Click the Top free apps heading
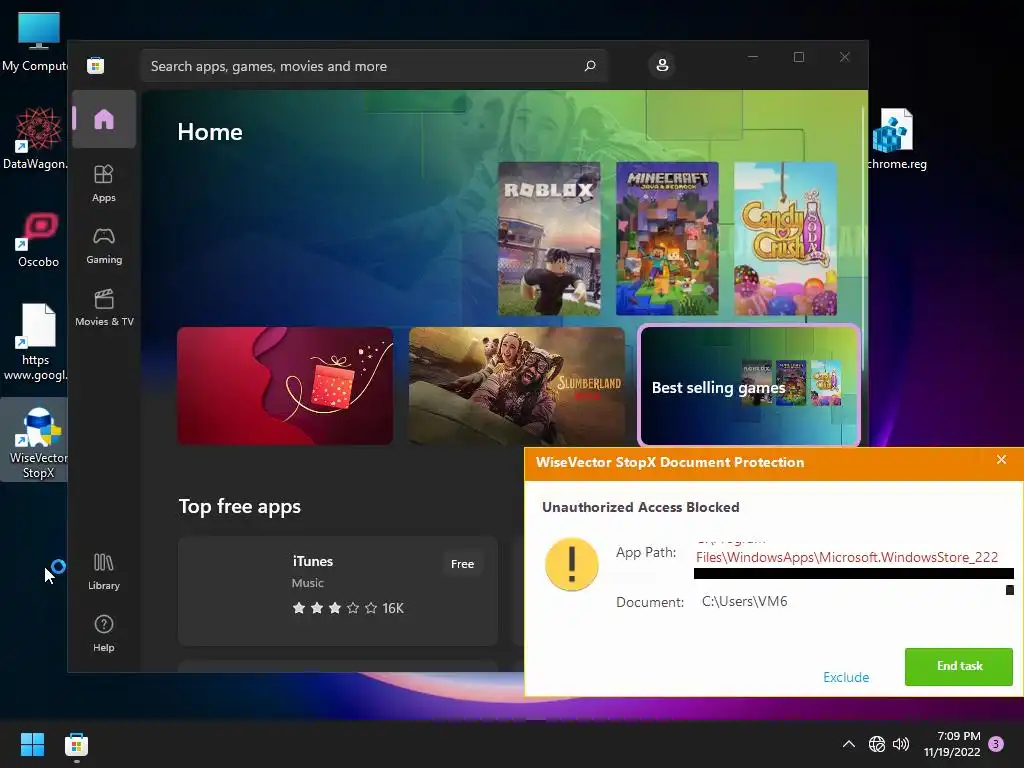The image size is (1024, 768). click(240, 507)
